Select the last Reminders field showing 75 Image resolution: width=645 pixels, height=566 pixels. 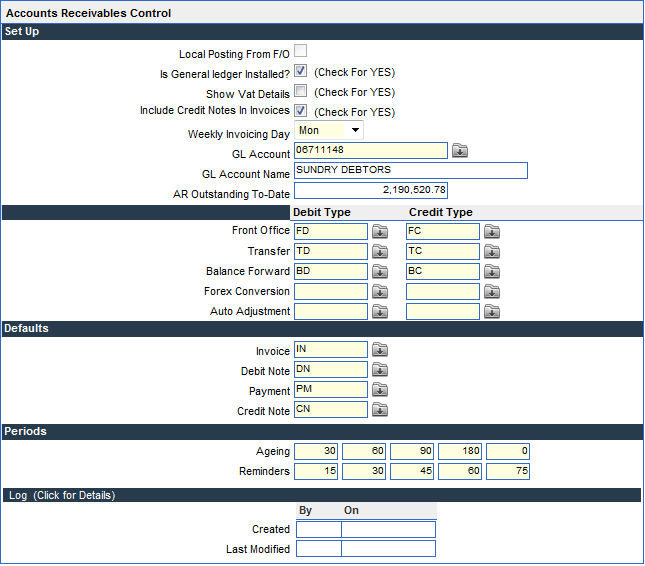click(x=507, y=471)
